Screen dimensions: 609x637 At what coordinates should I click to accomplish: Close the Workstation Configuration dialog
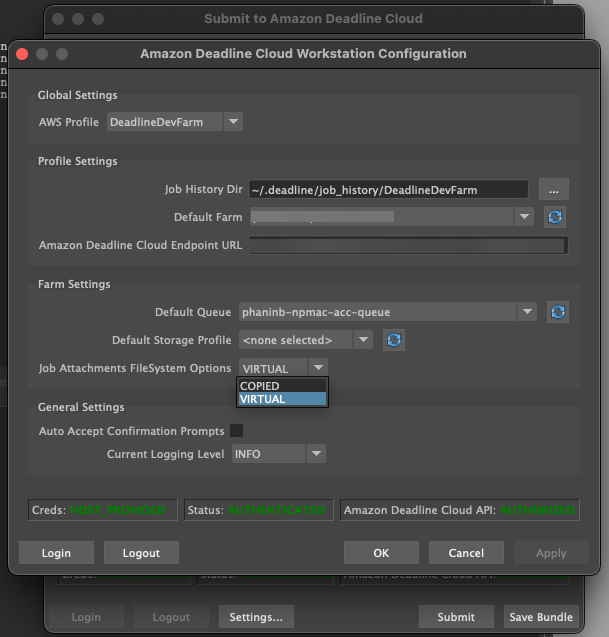click(x=22, y=54)
